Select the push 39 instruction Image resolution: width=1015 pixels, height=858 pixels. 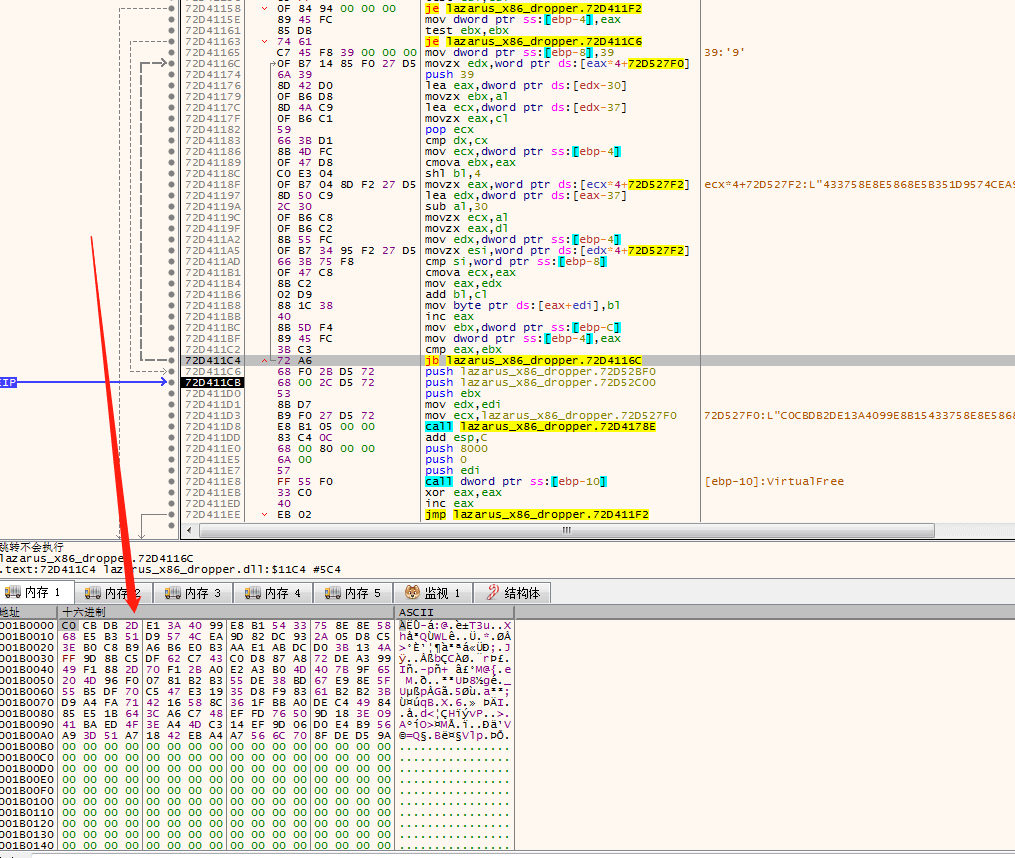point(449,74)
